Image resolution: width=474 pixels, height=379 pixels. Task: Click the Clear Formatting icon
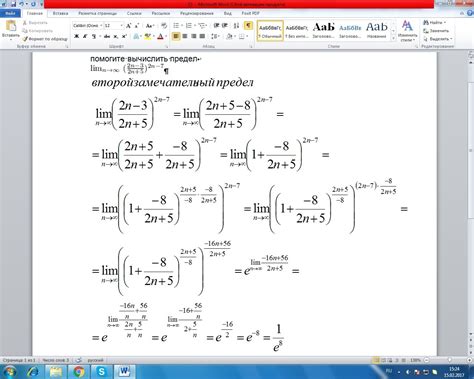tap(164, 26)
